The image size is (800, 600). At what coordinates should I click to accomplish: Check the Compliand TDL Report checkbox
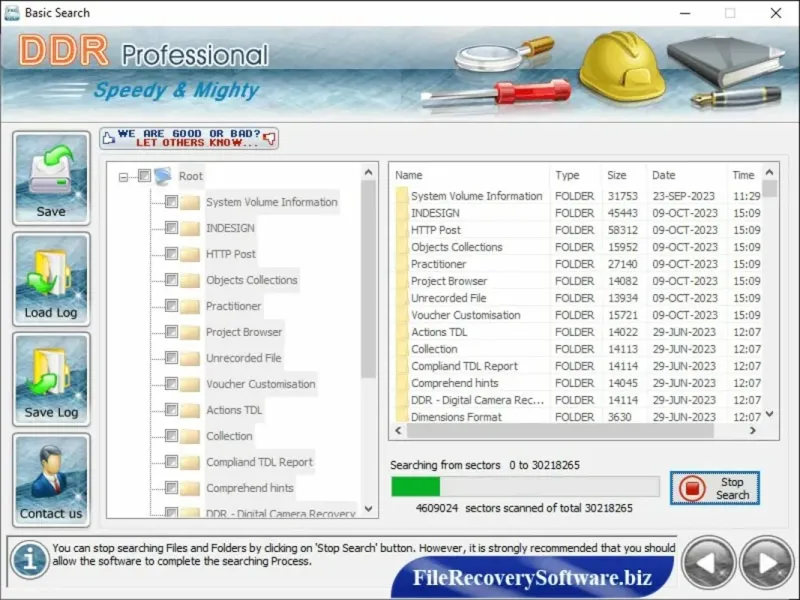pos(171,462)
